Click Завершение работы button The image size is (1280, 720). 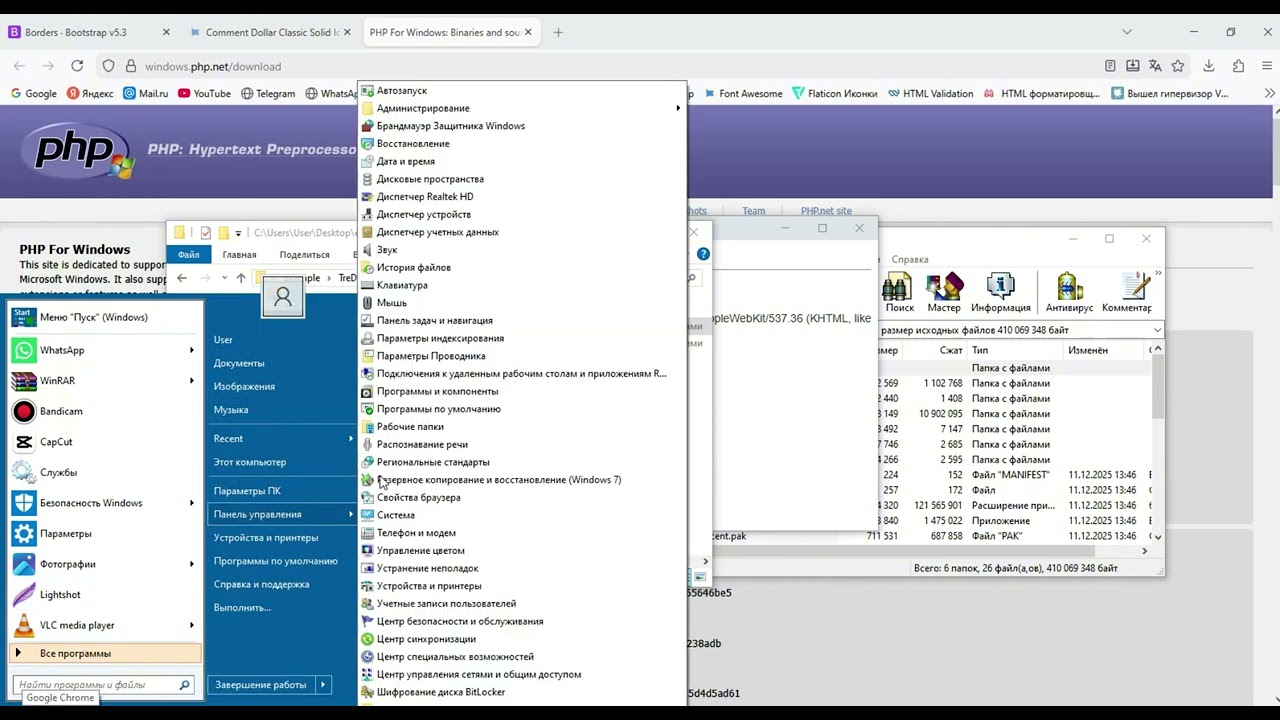261,685
